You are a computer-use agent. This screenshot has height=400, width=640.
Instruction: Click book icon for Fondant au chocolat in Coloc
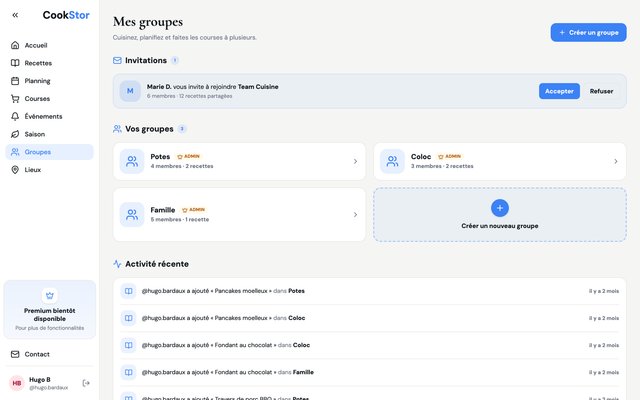click(128, 345)
